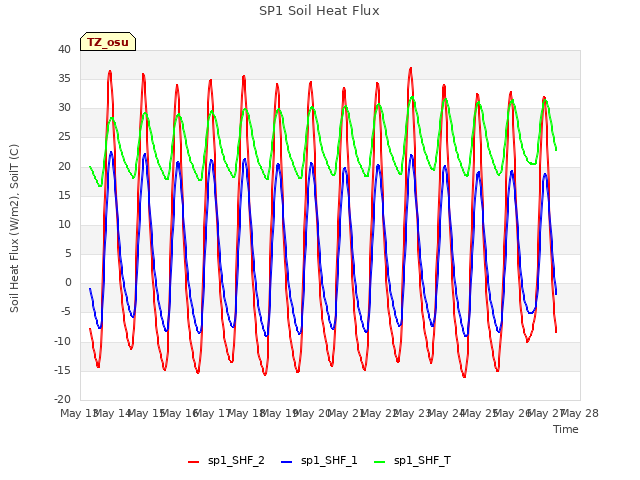Click the -10 y-axis tick label
This screenshot has width=640, height=480.
click(62, 341)
